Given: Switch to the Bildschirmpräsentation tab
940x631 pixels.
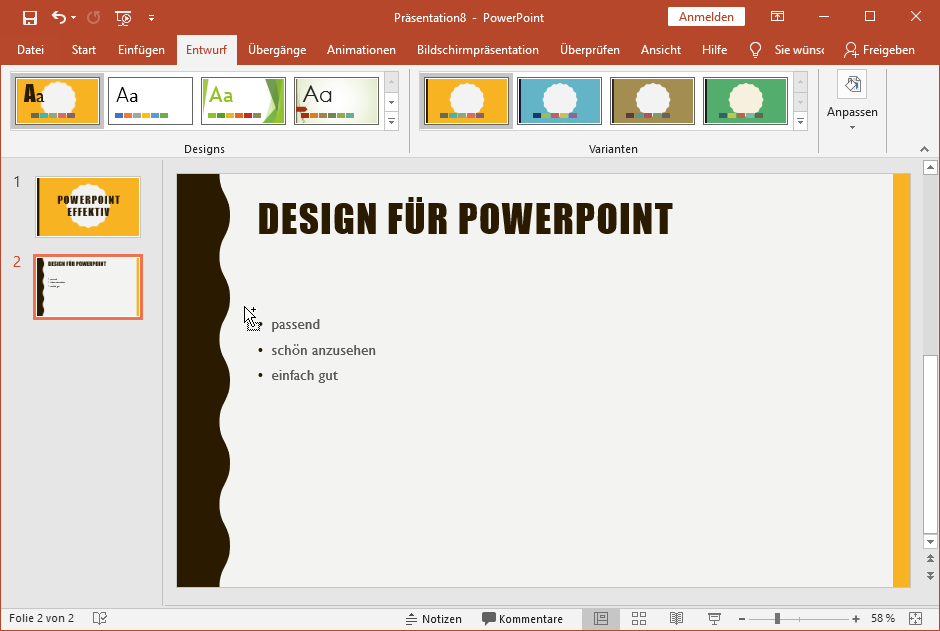Looking at the screenshot, I should [x=478, y=50].
